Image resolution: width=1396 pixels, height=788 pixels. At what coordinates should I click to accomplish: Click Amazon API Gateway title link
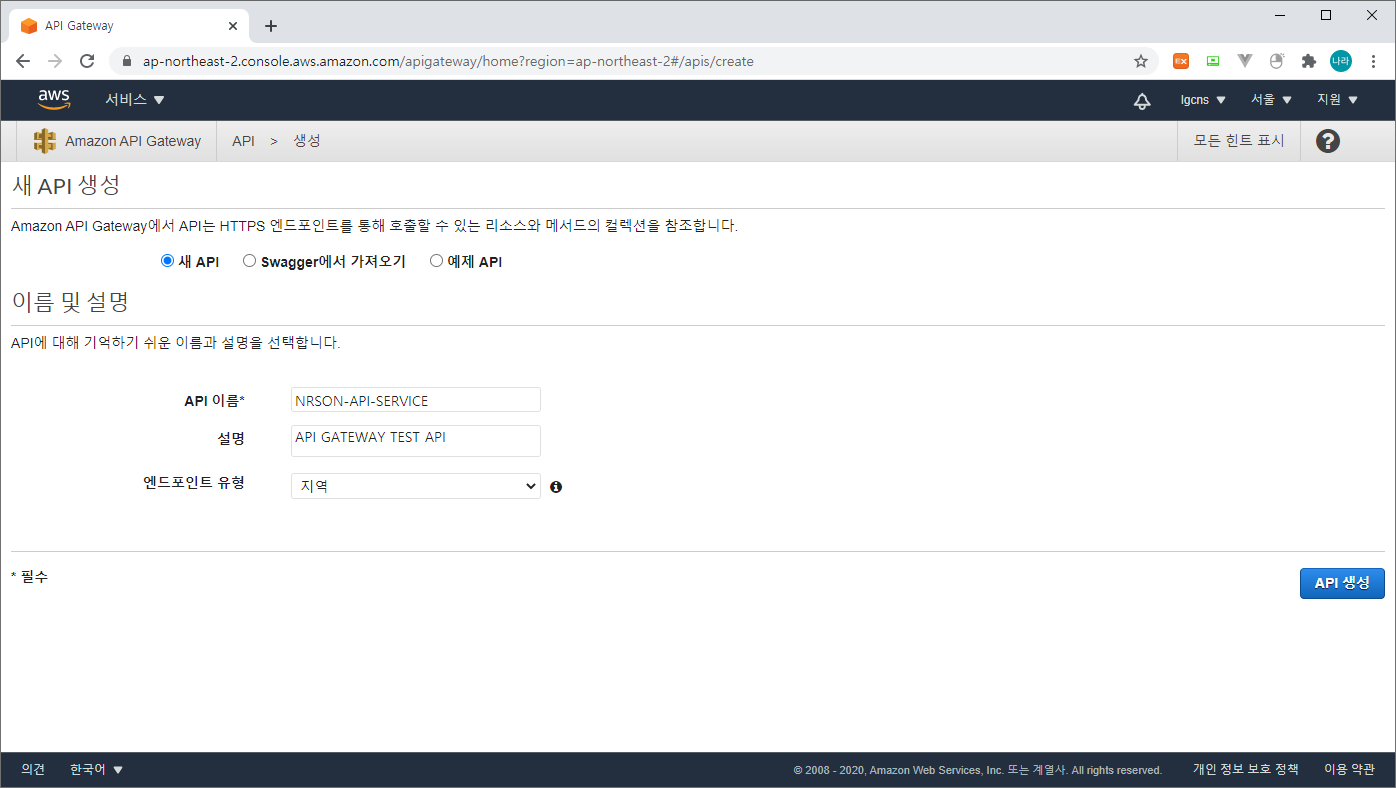[133, 141]
